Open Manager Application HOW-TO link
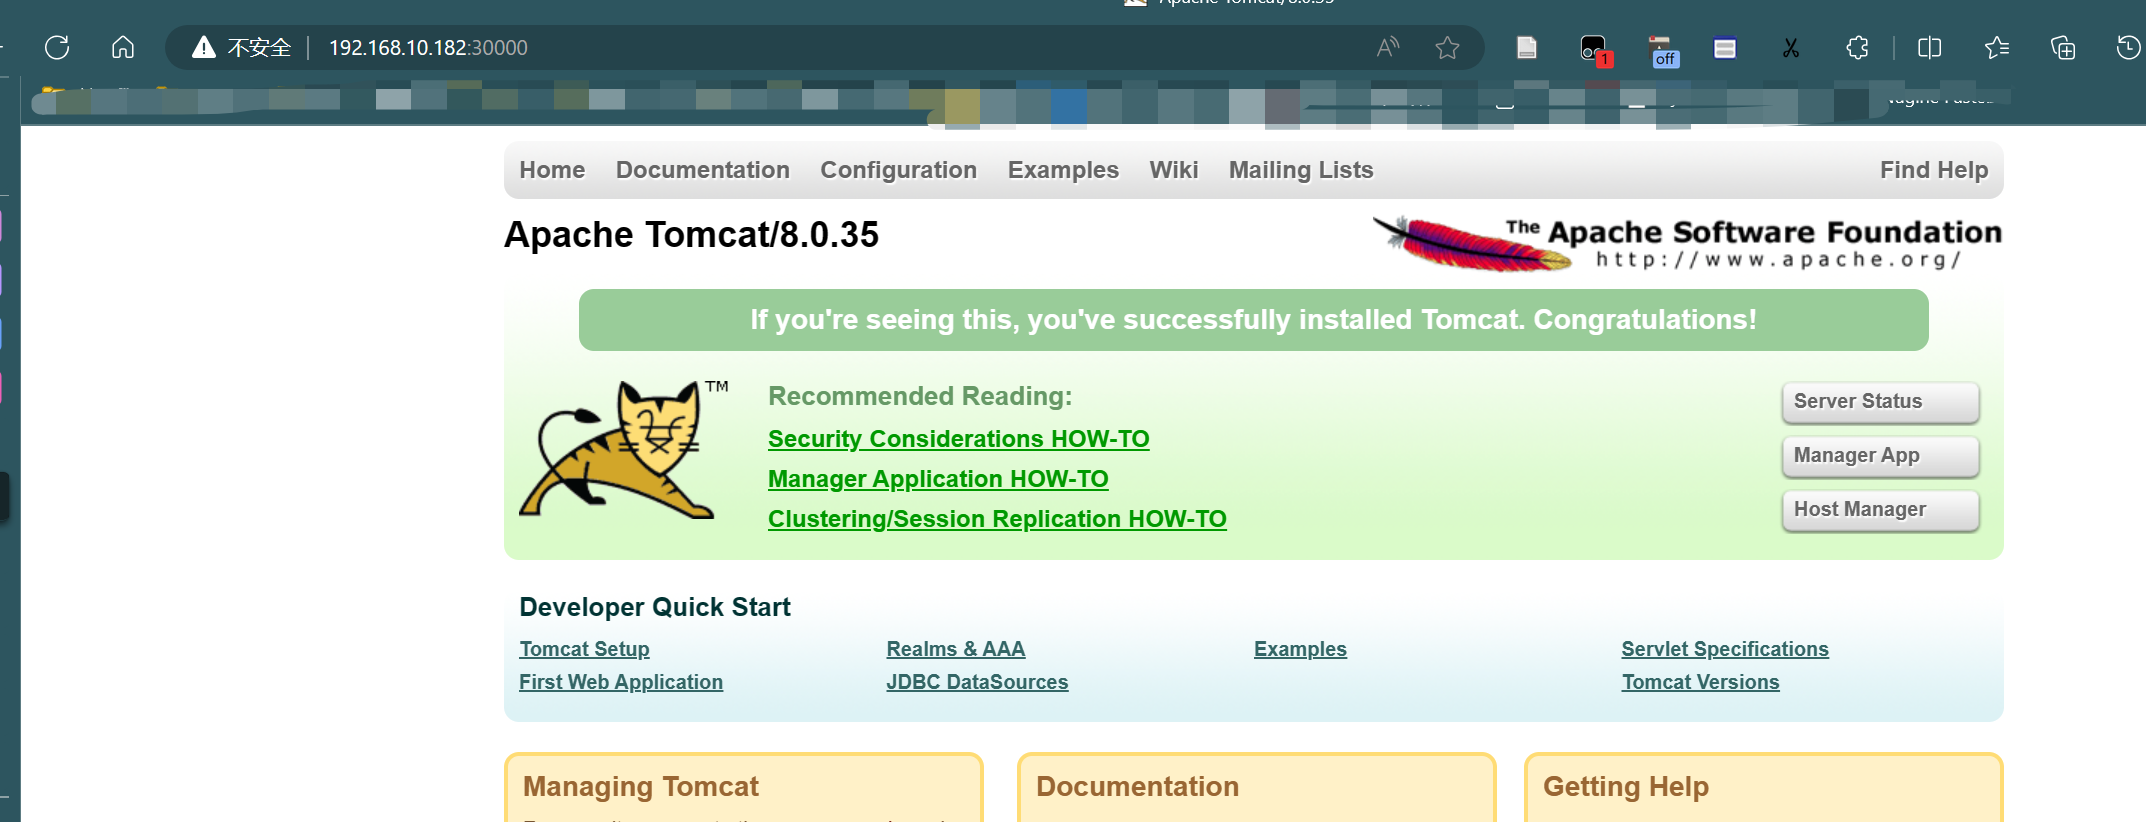Image resolution: width=2146 pixels, height=822 pixels. tap(938, 479)
